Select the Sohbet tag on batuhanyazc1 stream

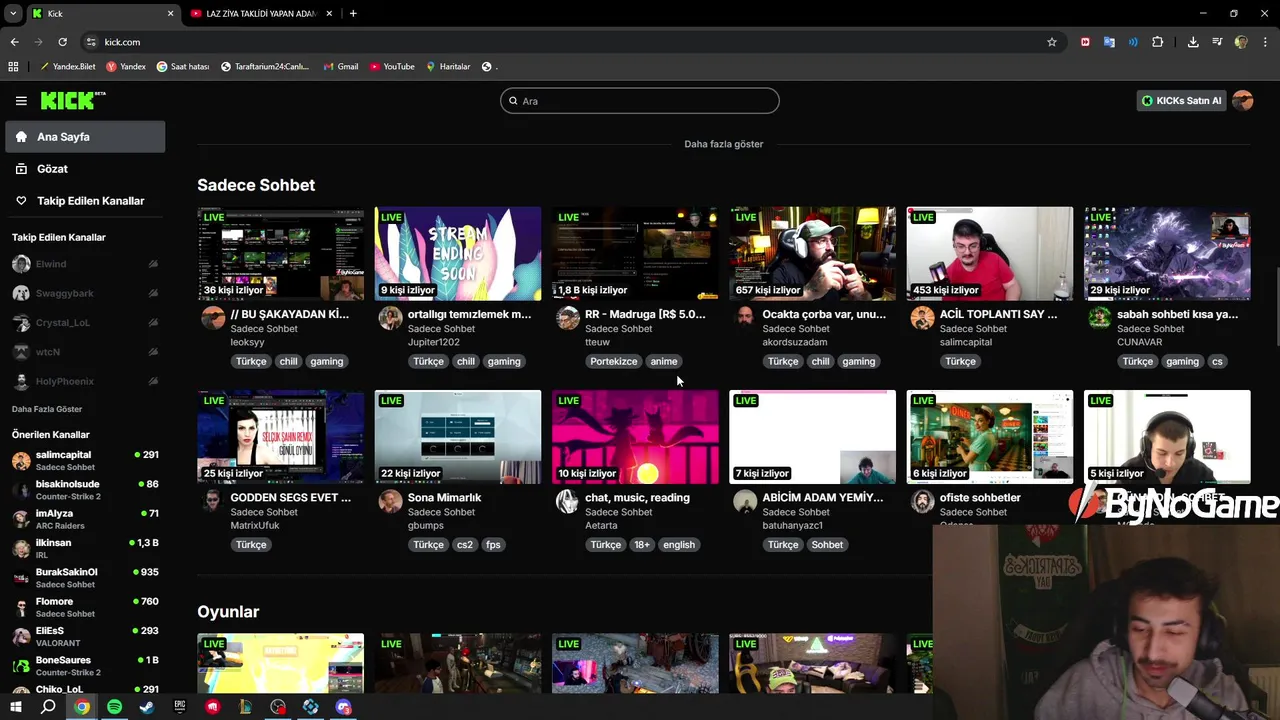(827, 545)
